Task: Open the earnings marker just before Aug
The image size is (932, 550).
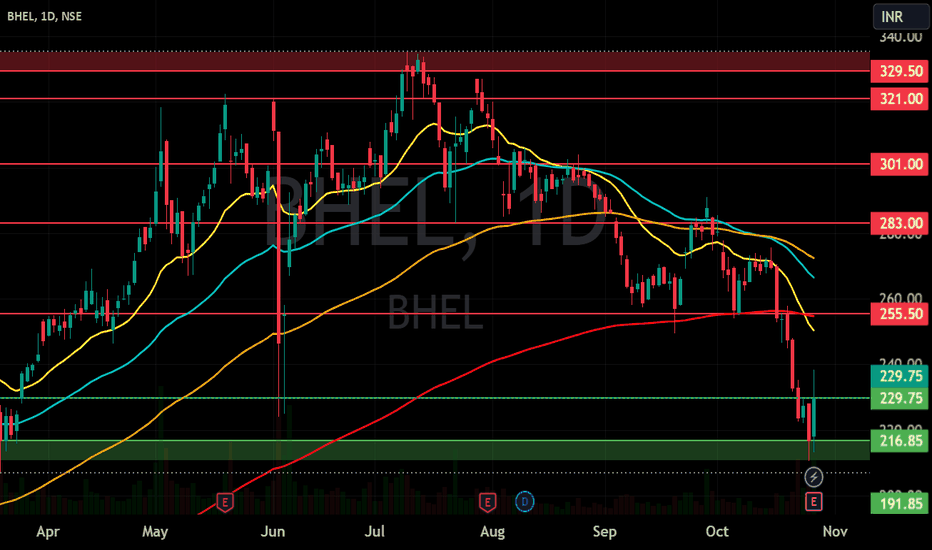Action: [x=487, y=502]
